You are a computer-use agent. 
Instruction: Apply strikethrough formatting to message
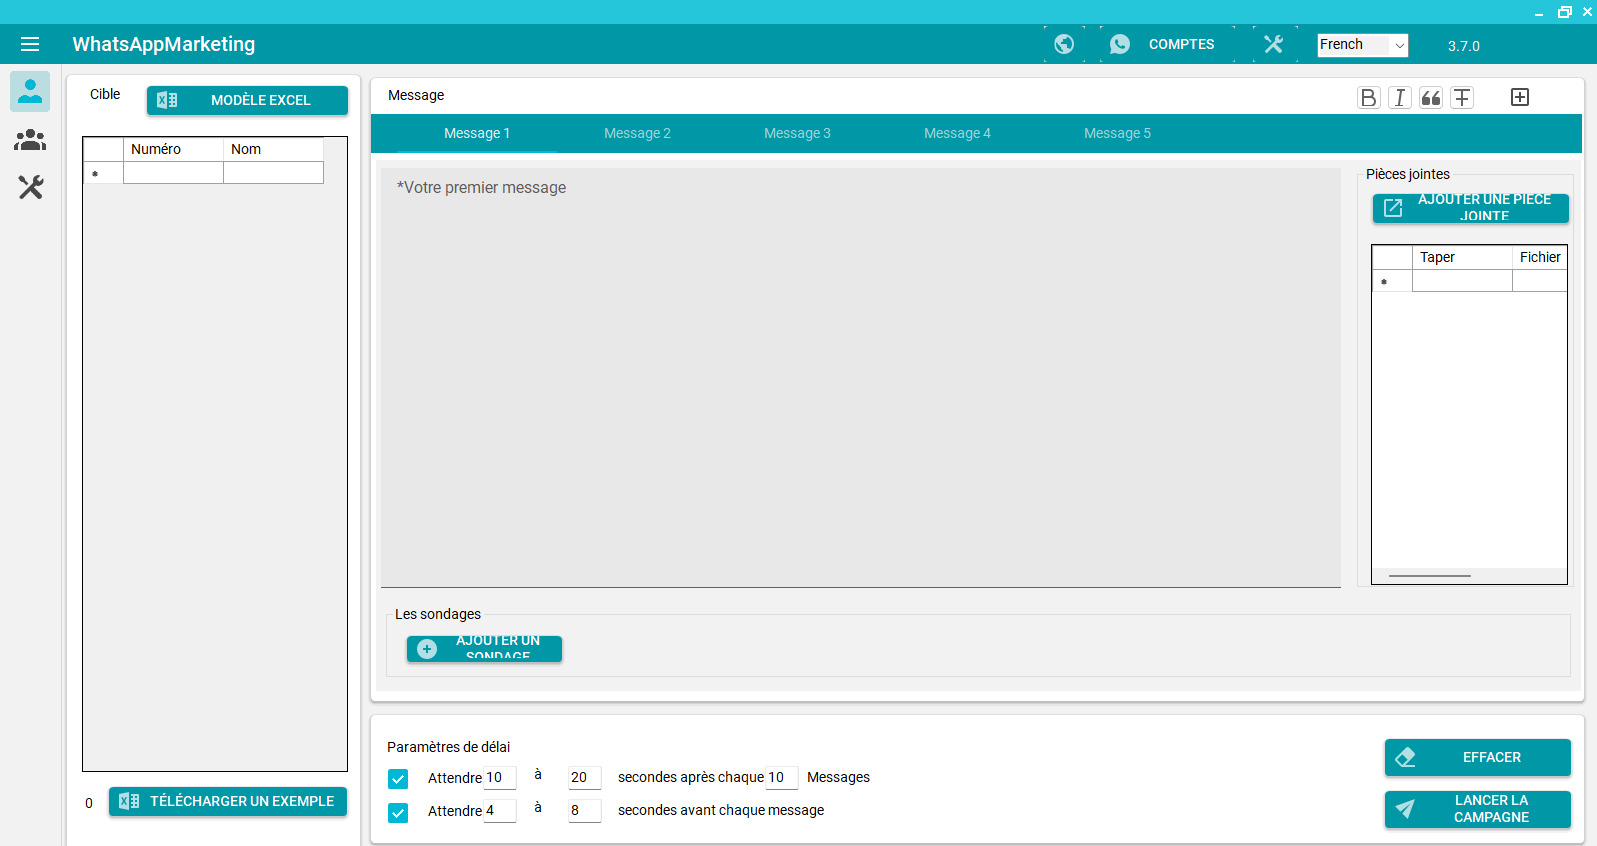(1462, 97)
